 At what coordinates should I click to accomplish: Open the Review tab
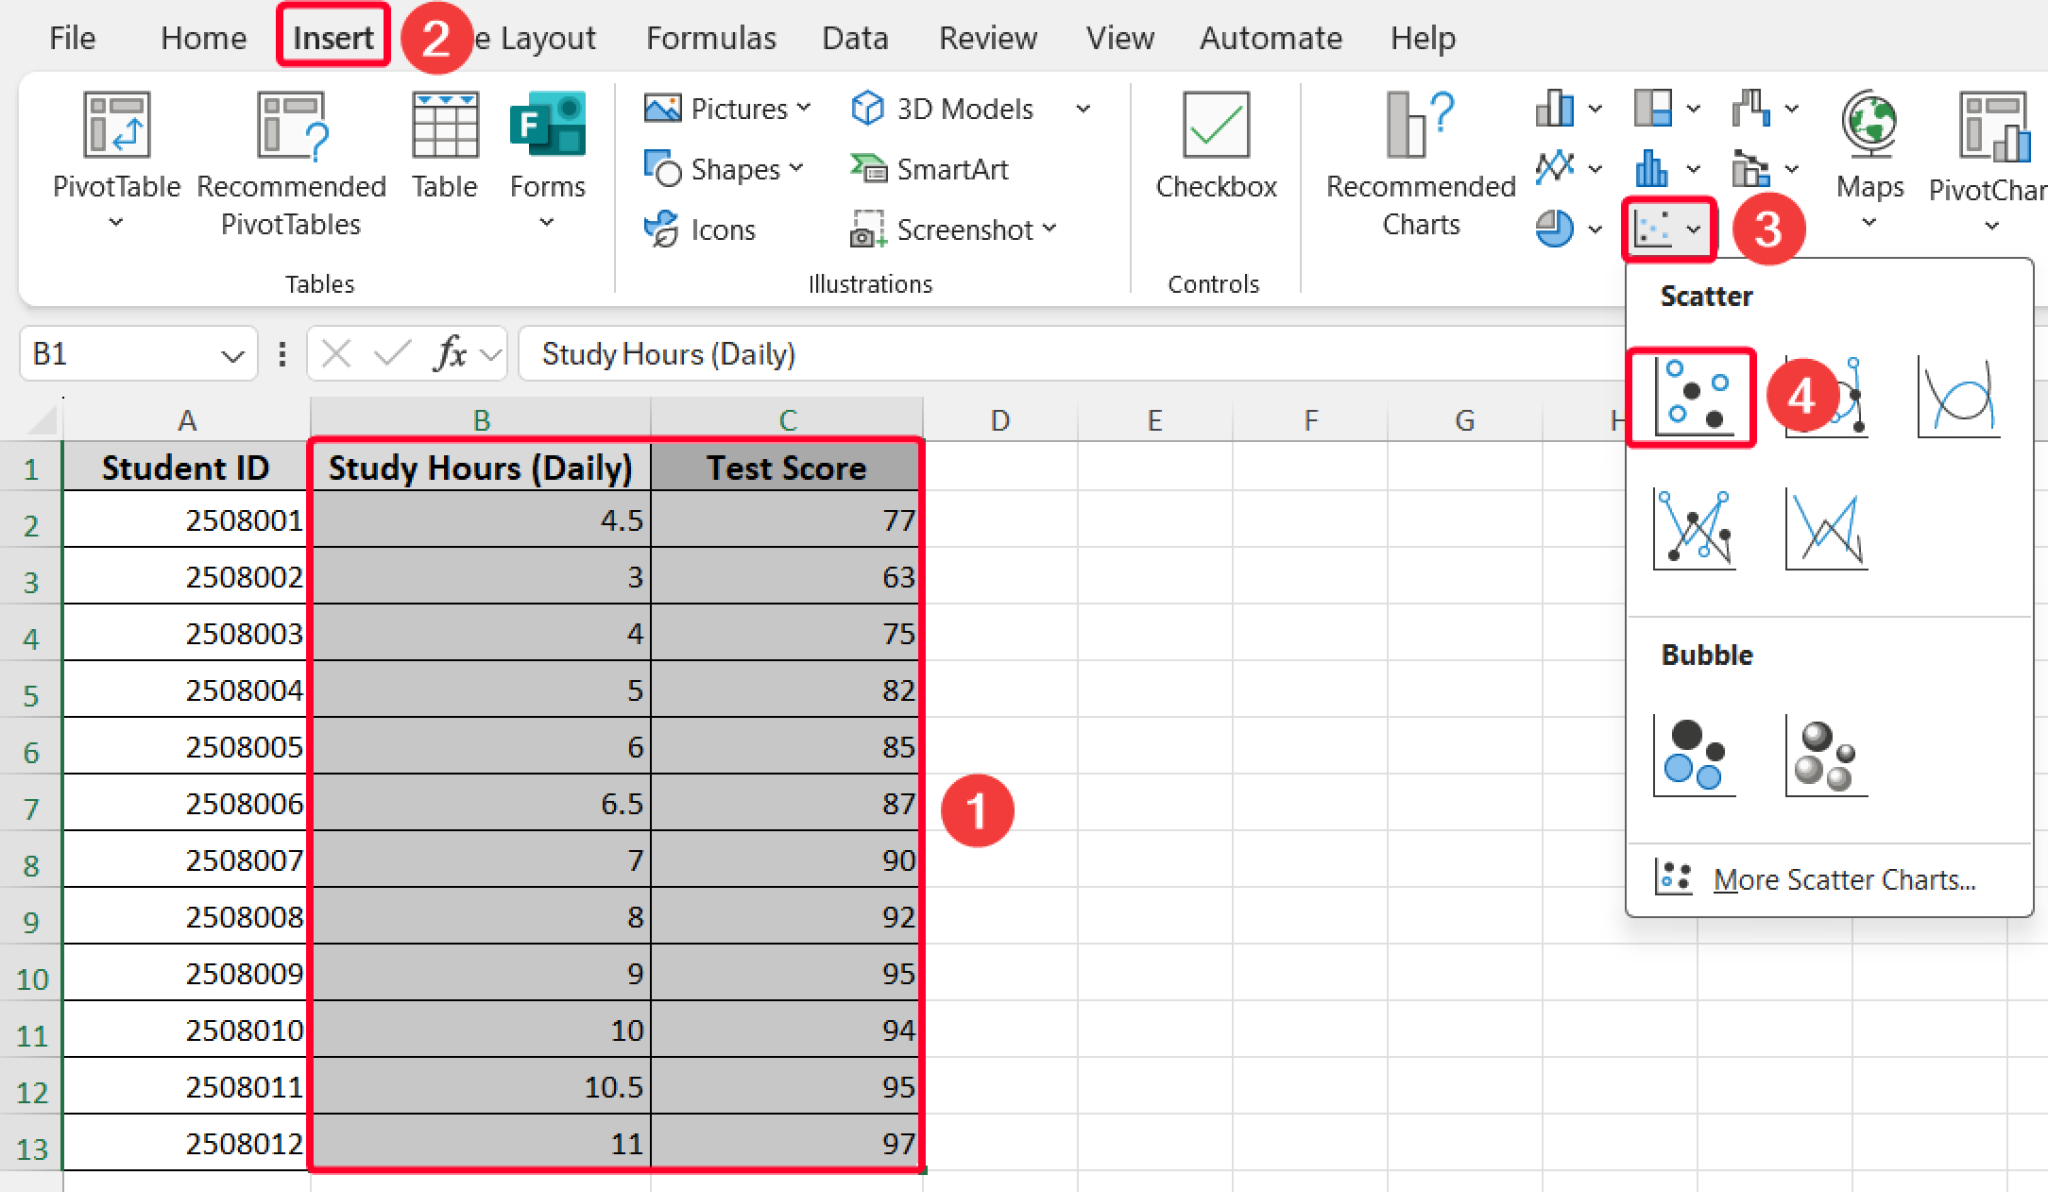[987, 37]
